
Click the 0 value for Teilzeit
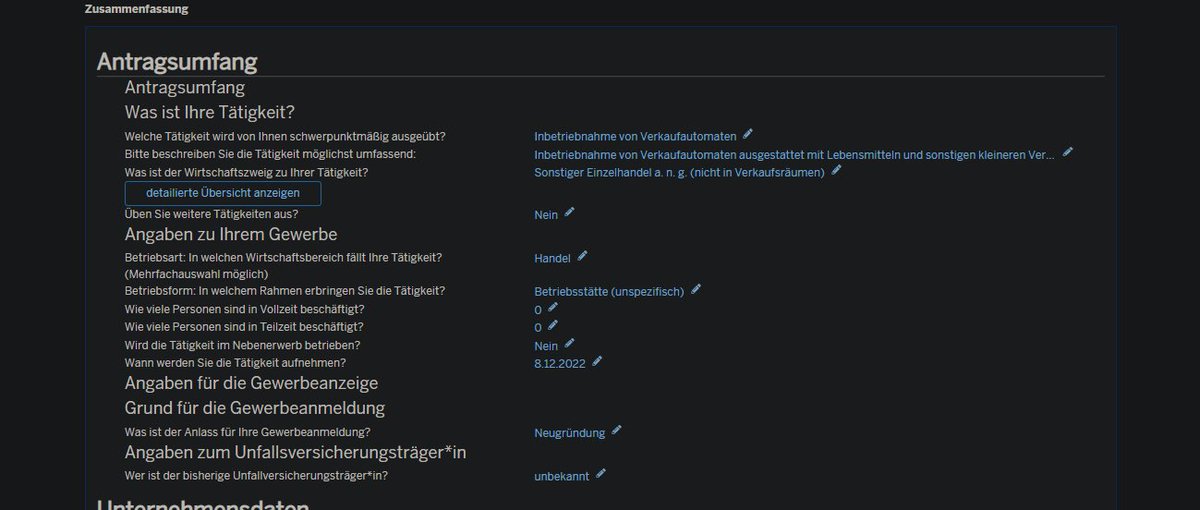[x=538, y=328]
